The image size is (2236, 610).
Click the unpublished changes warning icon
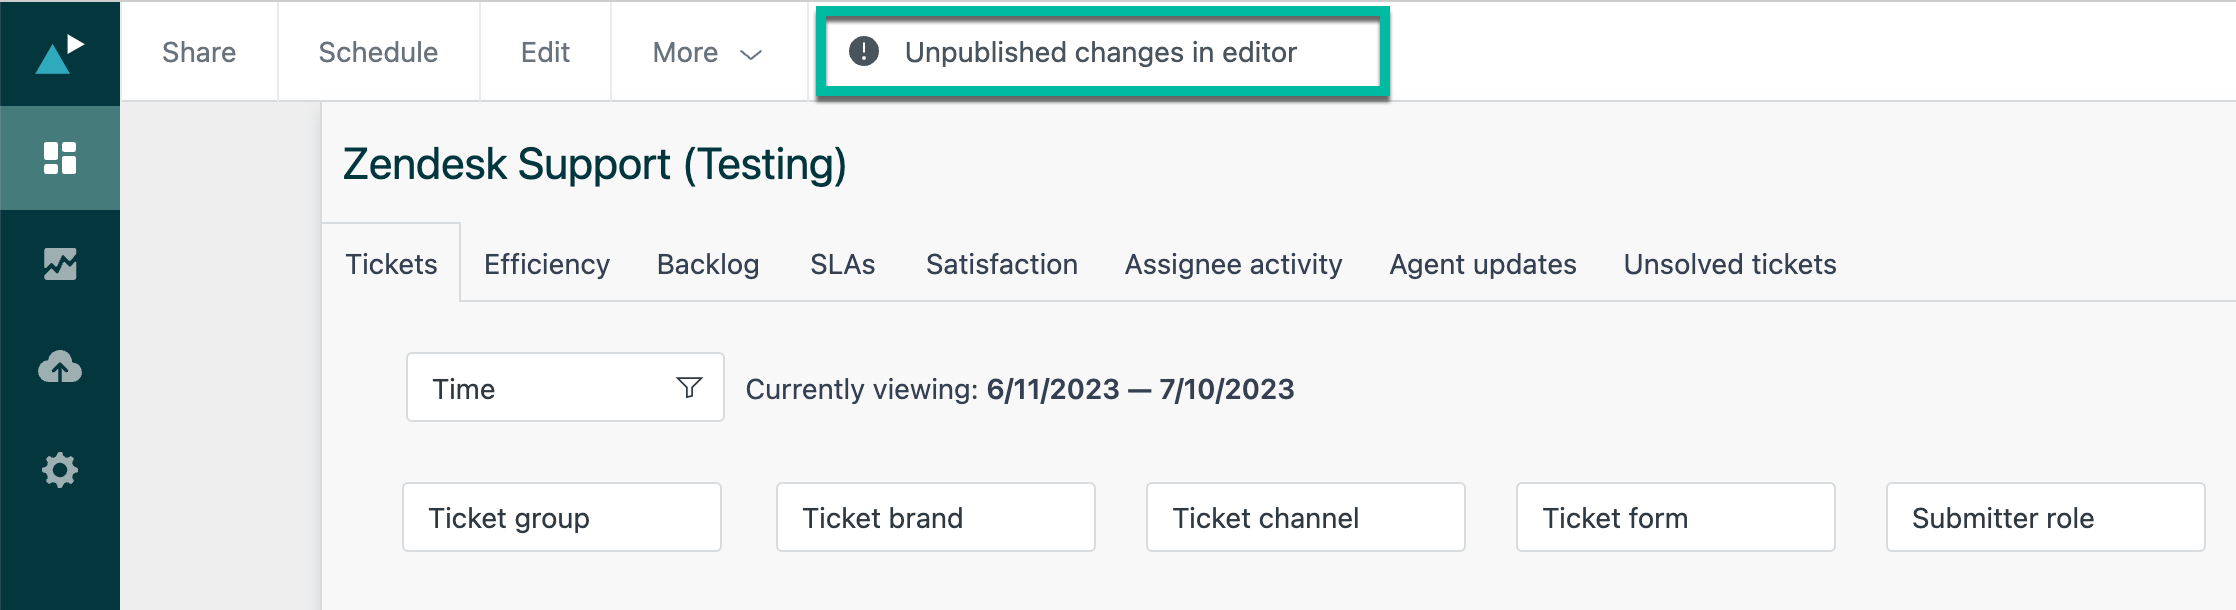[864, 52]
